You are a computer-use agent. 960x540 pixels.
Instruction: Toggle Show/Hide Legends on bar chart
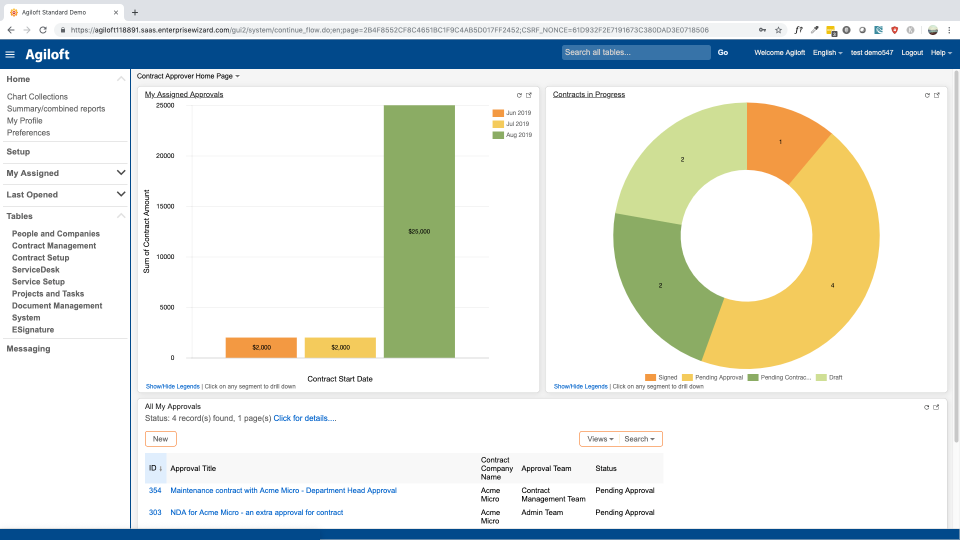(x=172, y=386)
